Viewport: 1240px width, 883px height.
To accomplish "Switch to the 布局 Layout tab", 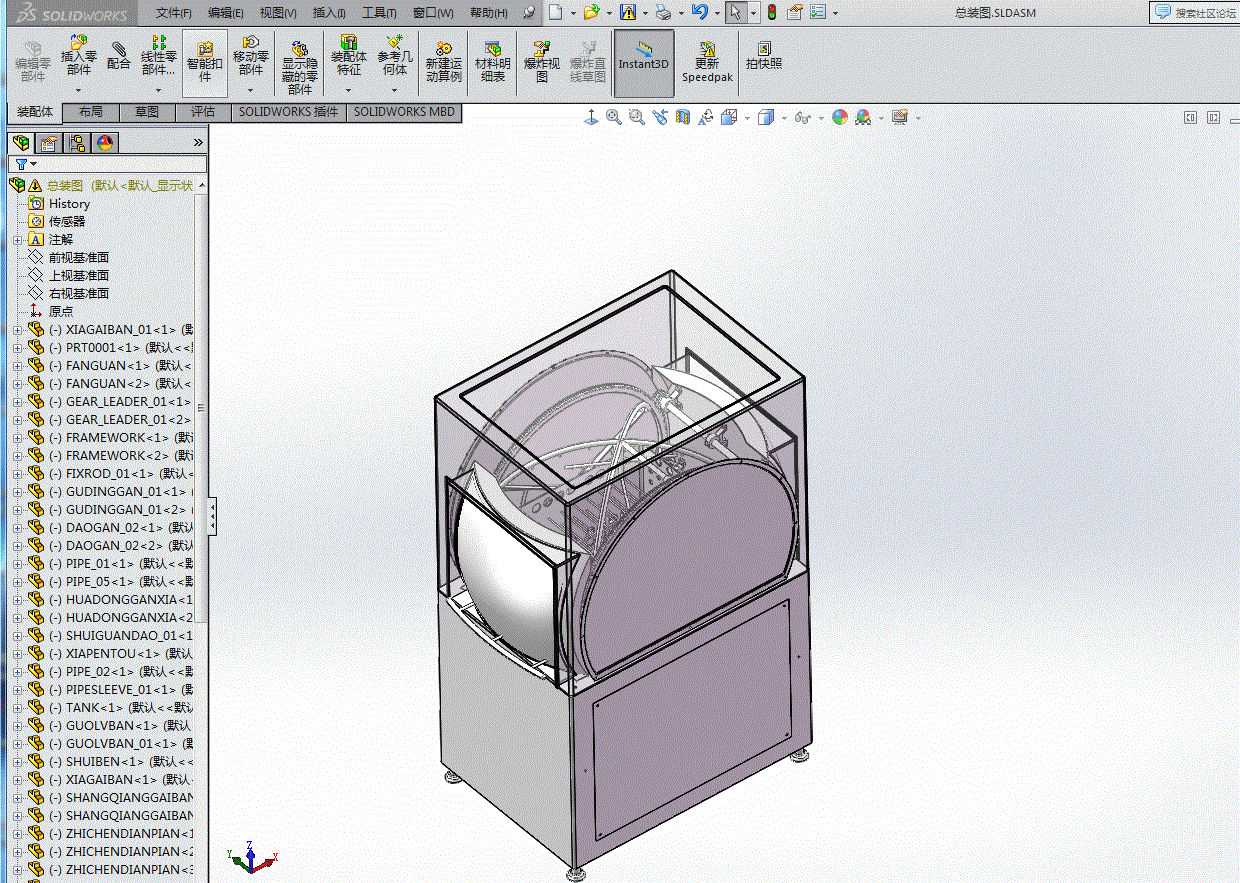I will 91,112.
